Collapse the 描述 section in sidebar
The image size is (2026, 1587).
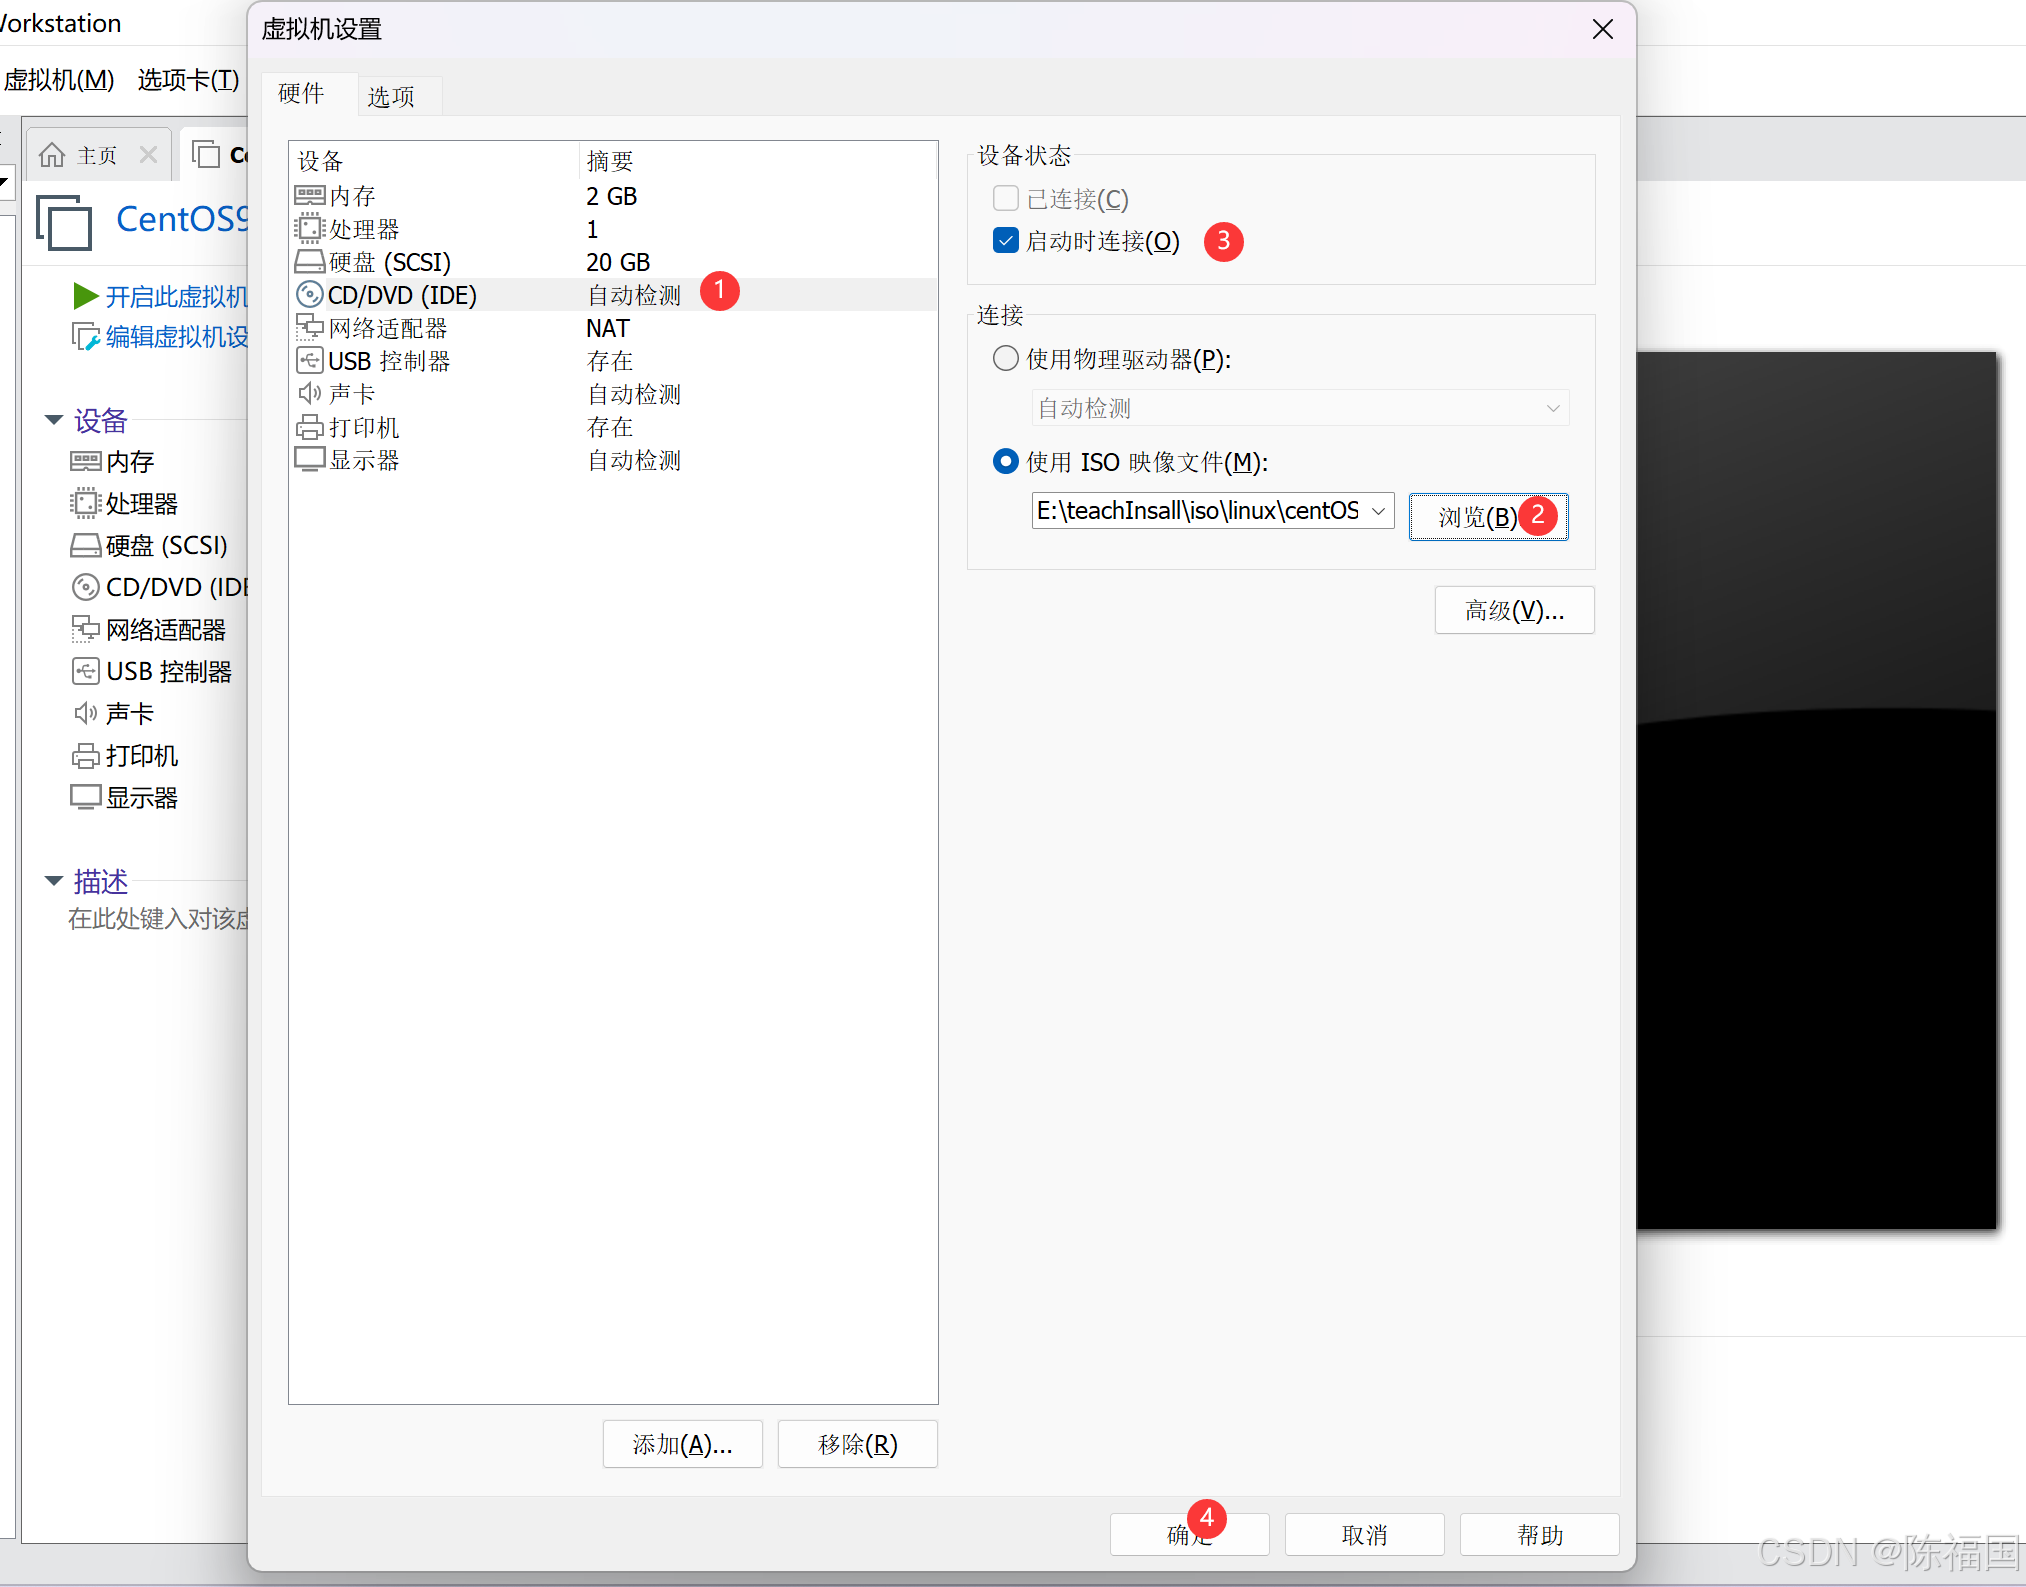click(54, 881)
